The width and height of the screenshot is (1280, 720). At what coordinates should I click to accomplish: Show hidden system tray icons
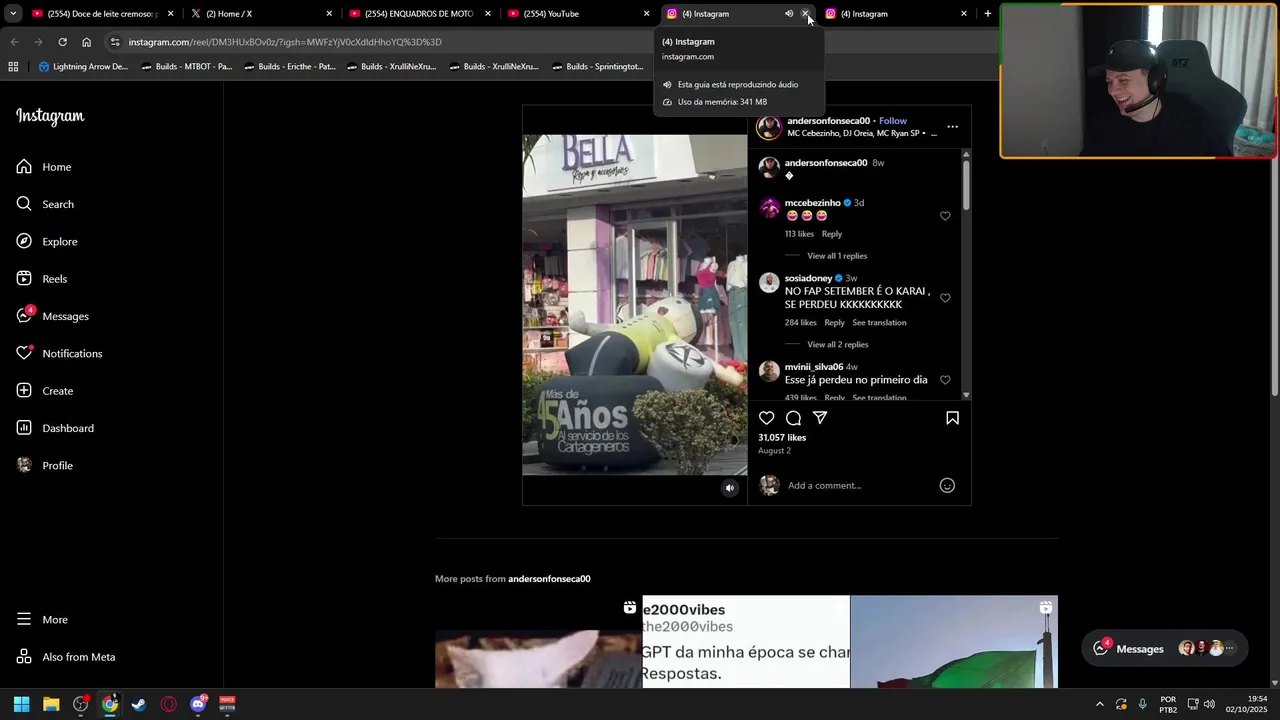click(1100, 704)
